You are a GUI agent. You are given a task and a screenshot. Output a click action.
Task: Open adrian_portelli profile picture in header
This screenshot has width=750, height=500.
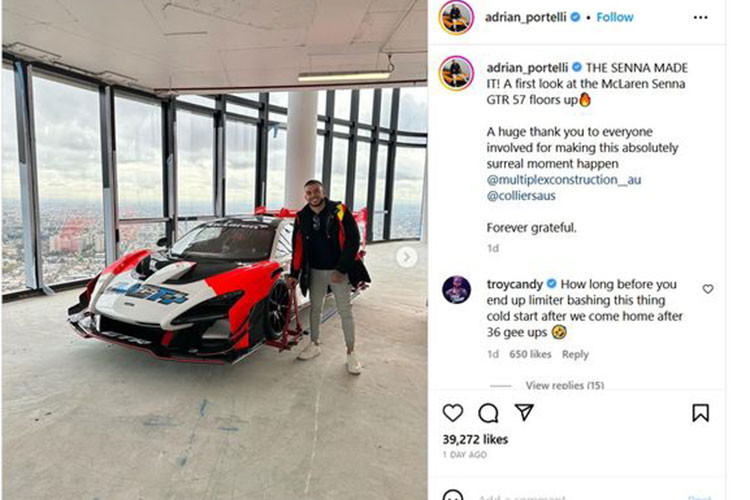coord(456,17)
